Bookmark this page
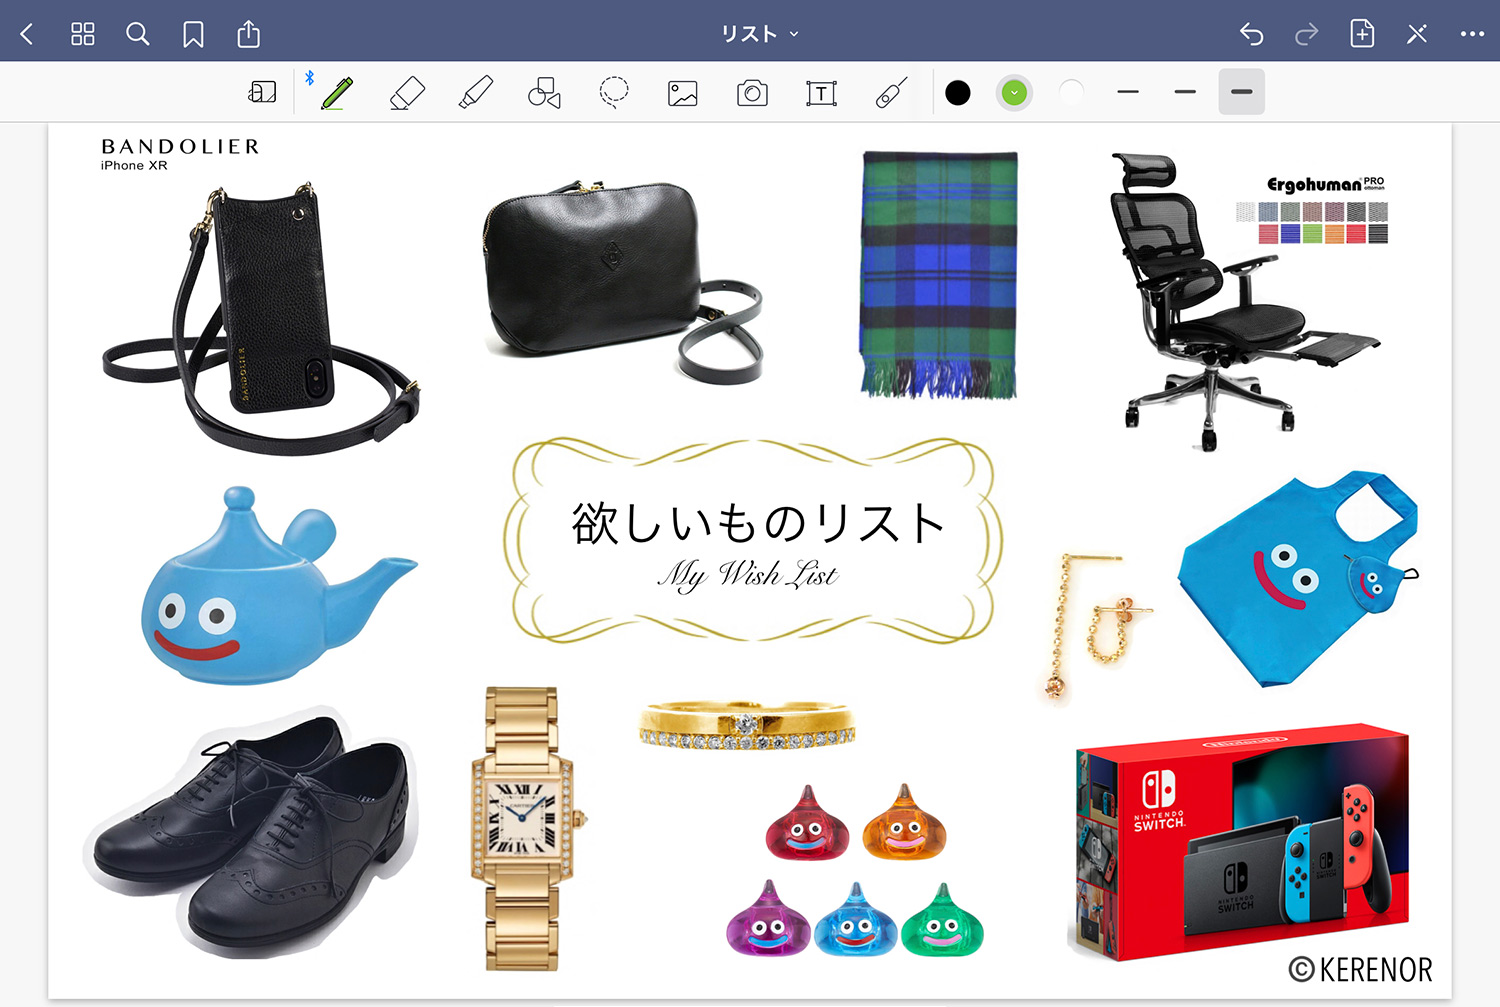This screenshot has height=1007, width=1500. (193, 34)
